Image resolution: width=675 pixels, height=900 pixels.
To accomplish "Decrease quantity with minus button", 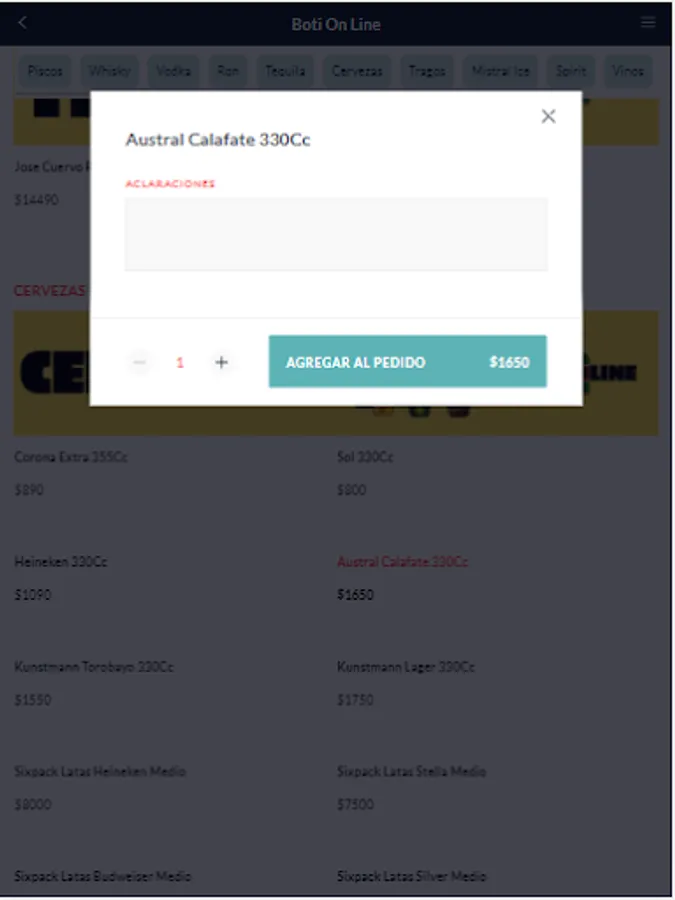I will 140,362.
